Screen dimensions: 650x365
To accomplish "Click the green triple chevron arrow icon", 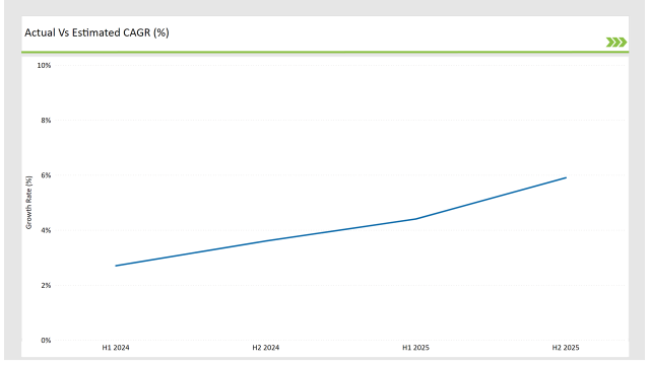I will coord(616,42).
